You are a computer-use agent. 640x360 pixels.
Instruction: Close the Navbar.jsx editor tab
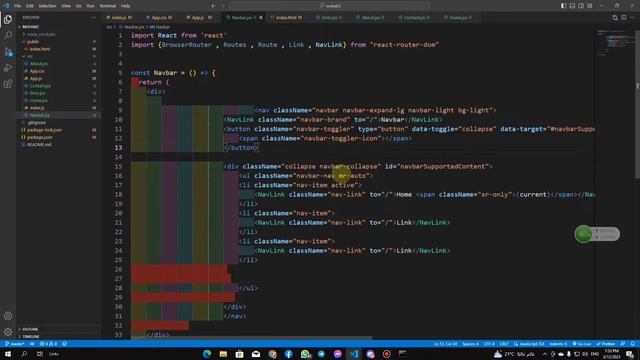click(x=261, y=18)
